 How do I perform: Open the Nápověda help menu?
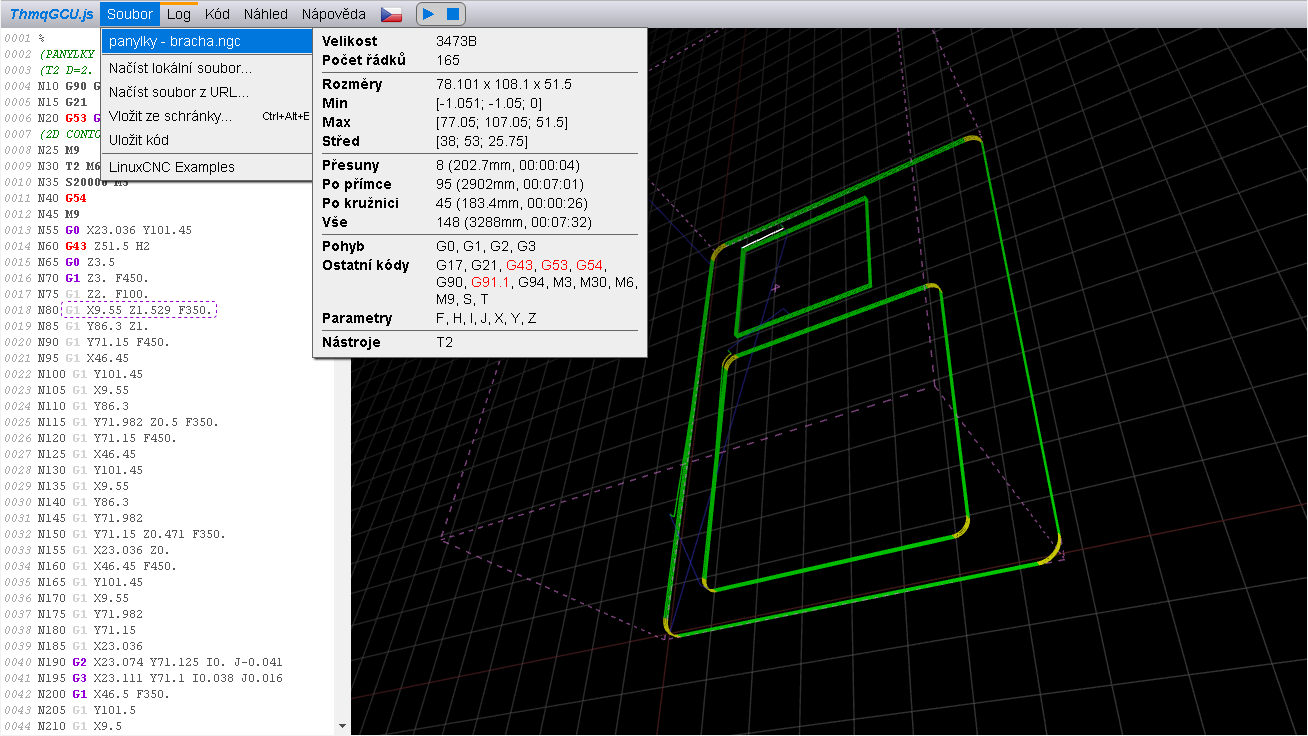coord(335,14)
